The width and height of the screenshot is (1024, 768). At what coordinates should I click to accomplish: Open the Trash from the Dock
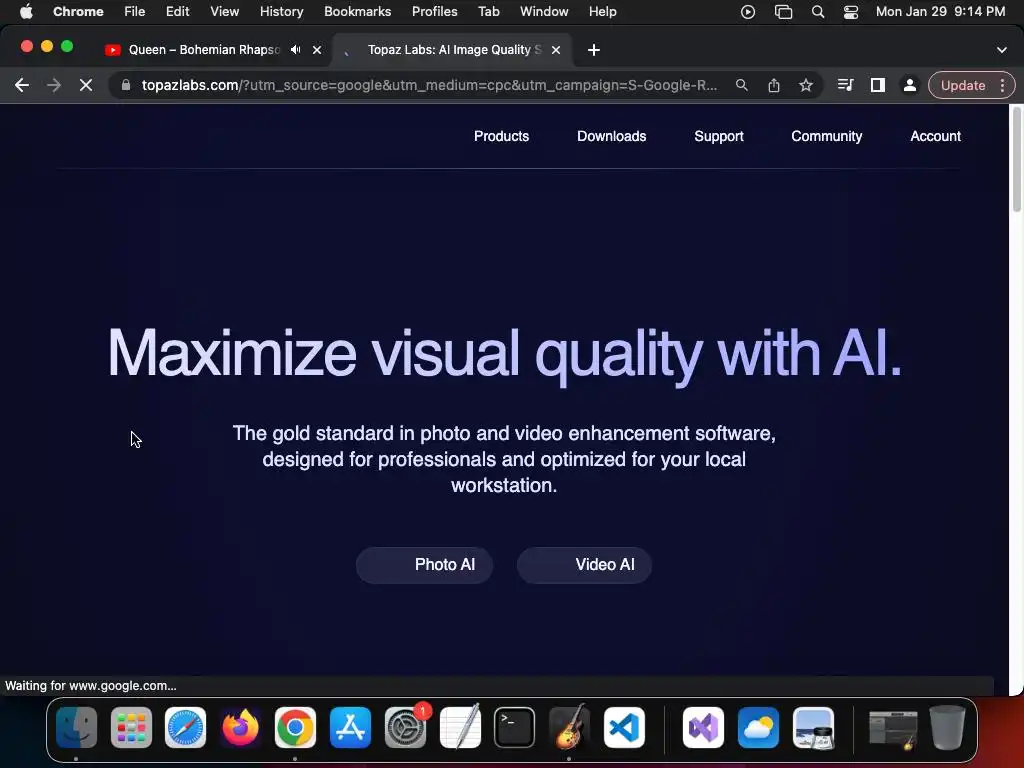pos(948,728)
